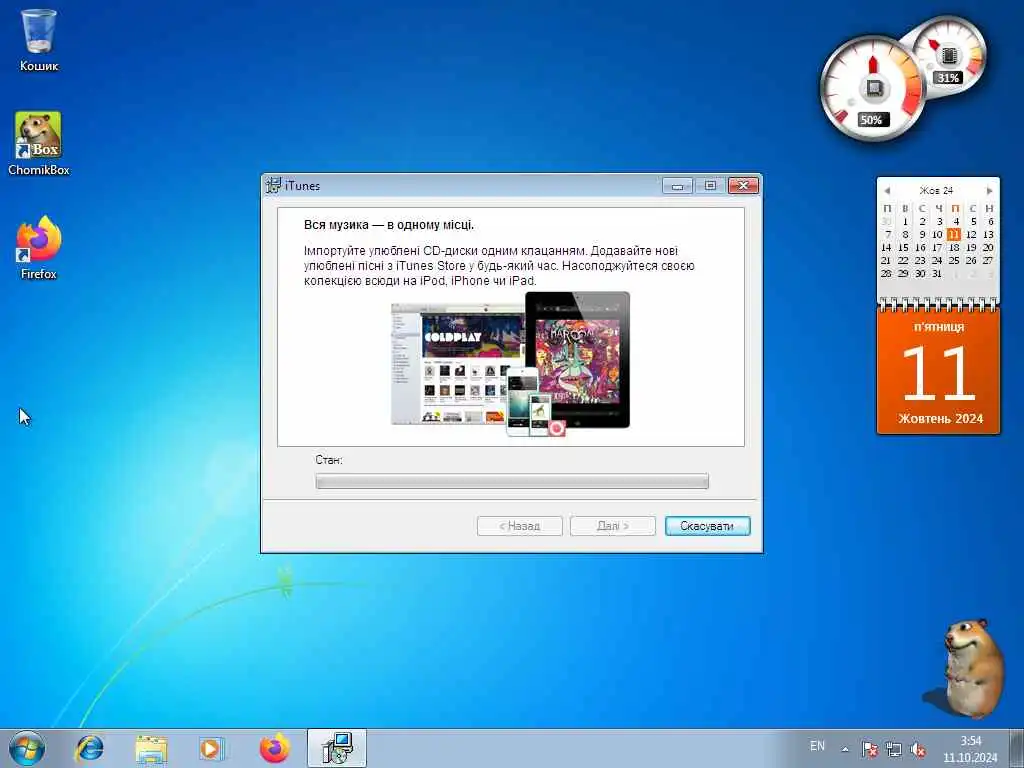The width and height of the screenshot is (1024, 768).
Task: Click the iTunes icon in the title bar
Action: tap(274, 185)
